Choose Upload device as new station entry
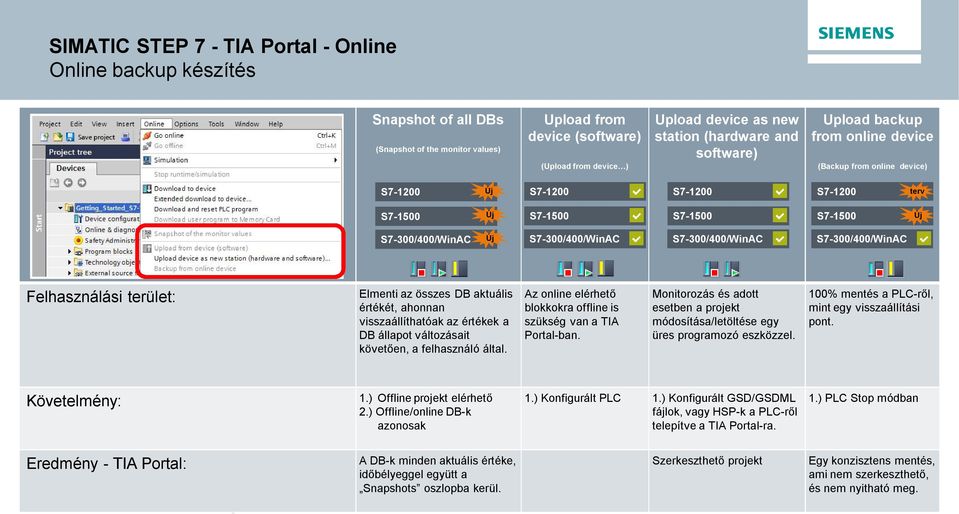This screenshot has width=959, height=514. point(240,258)
